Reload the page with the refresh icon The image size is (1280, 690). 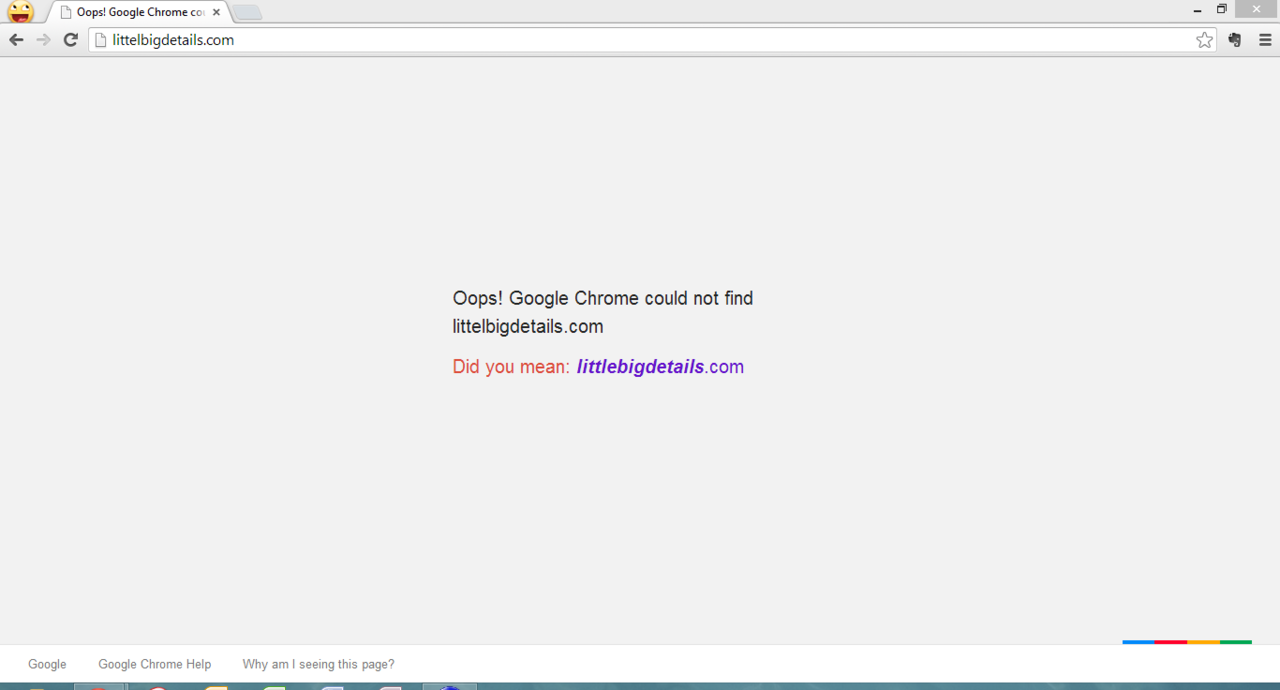pos(70,40)
